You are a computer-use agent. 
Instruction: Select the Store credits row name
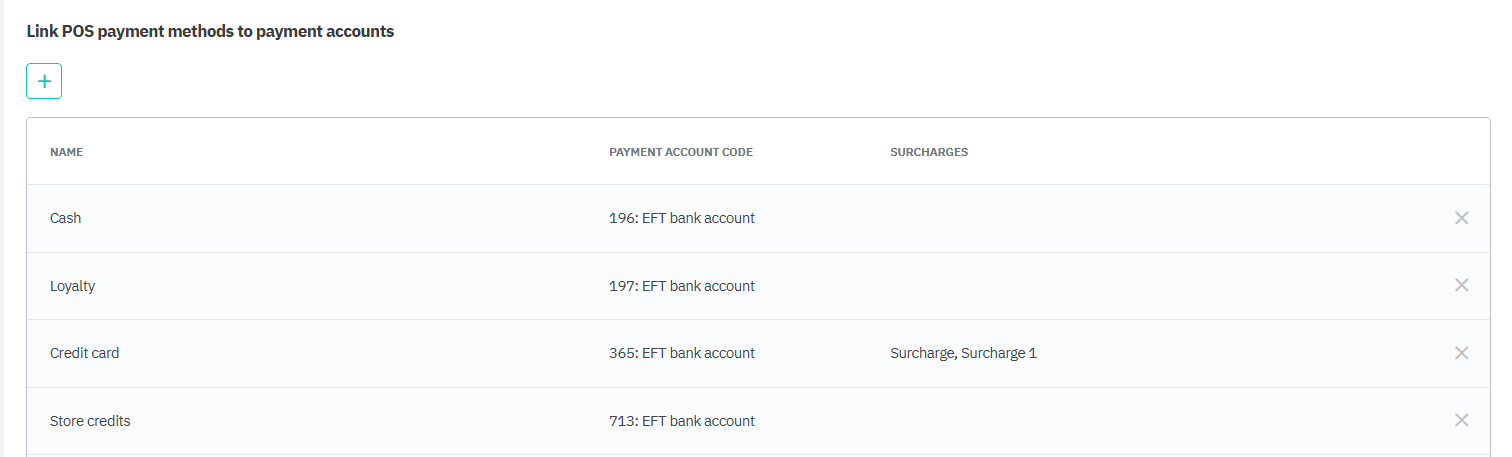pyautogui.click(x=90, y=421)
